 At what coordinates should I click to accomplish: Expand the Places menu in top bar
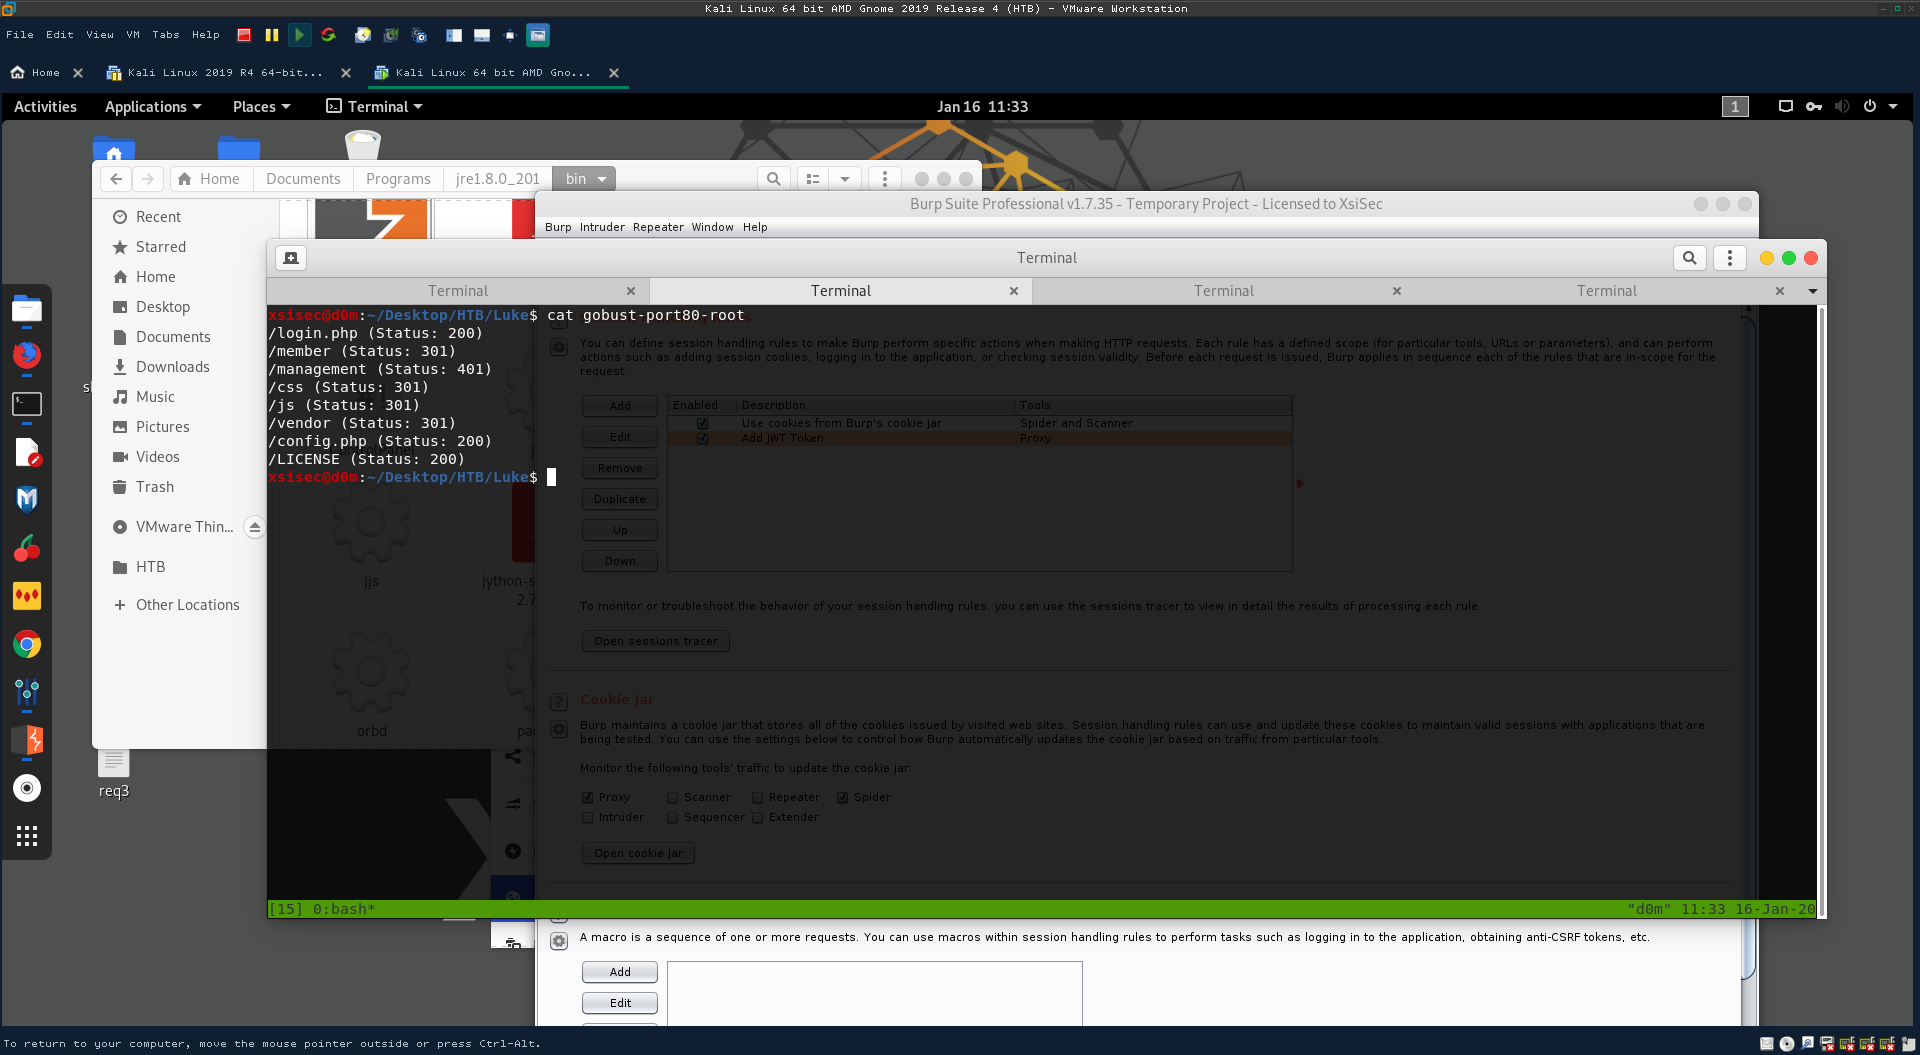point(261,106)
